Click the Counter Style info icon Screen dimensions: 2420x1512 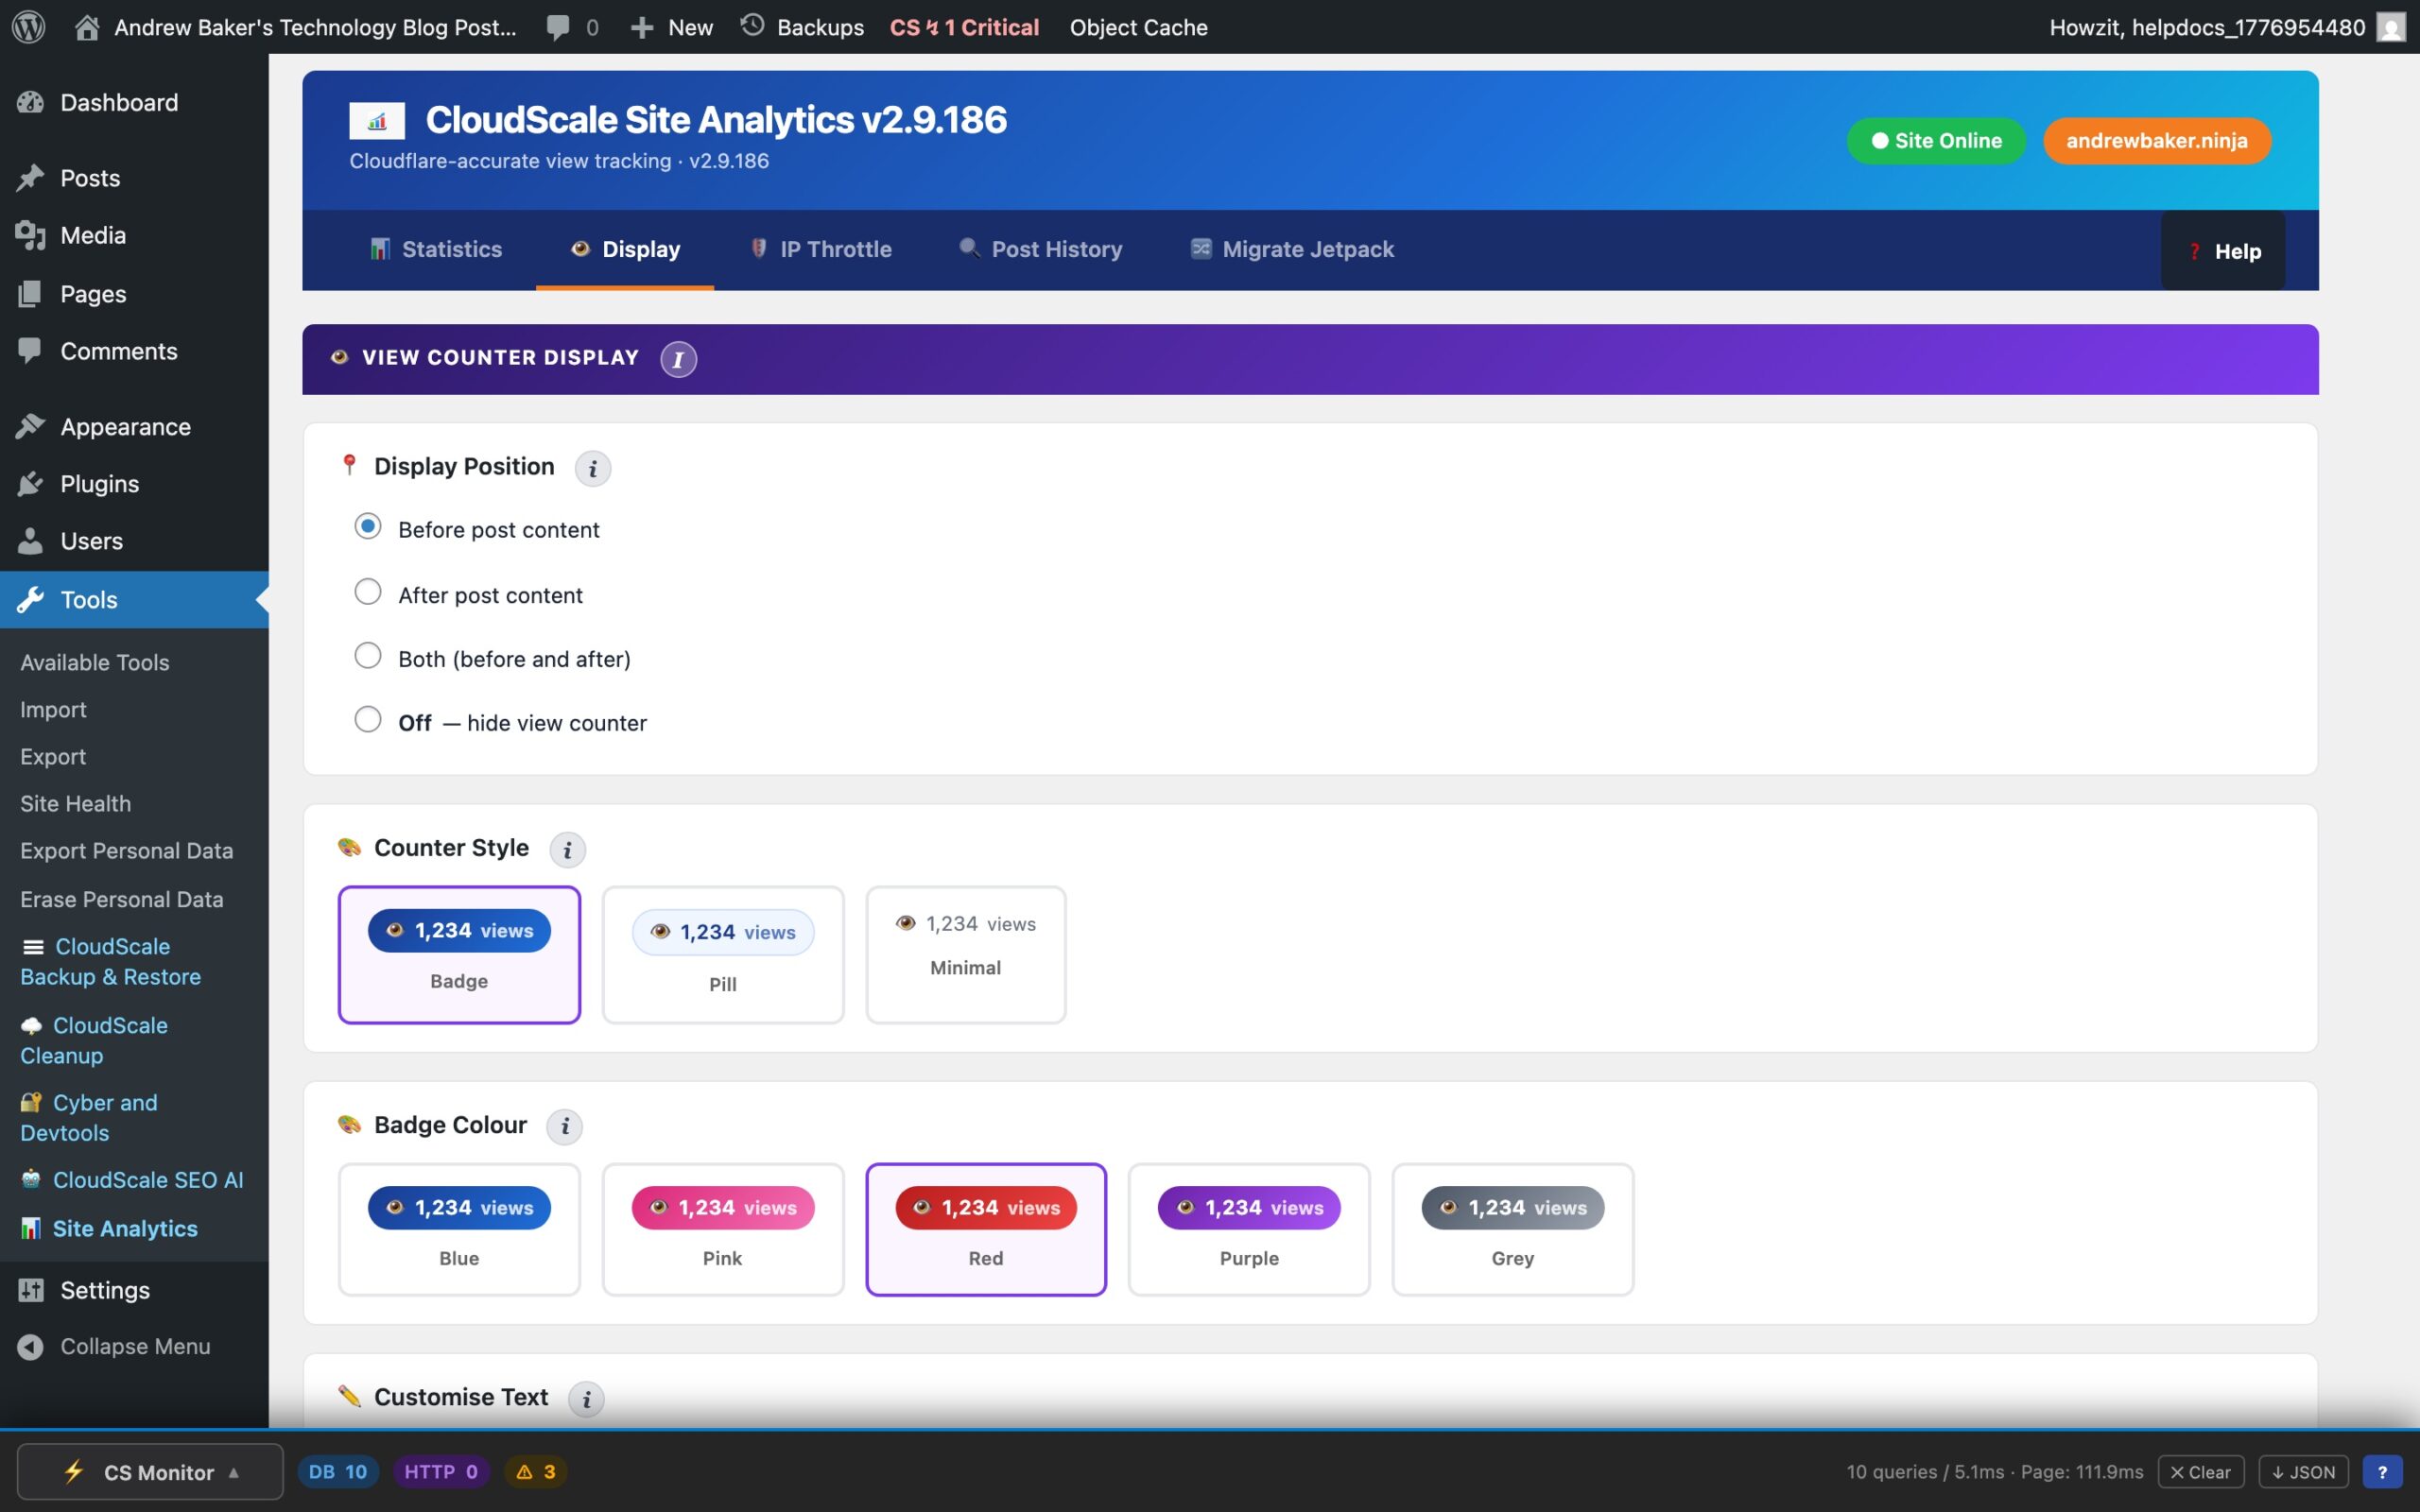(x=568, y=849)
